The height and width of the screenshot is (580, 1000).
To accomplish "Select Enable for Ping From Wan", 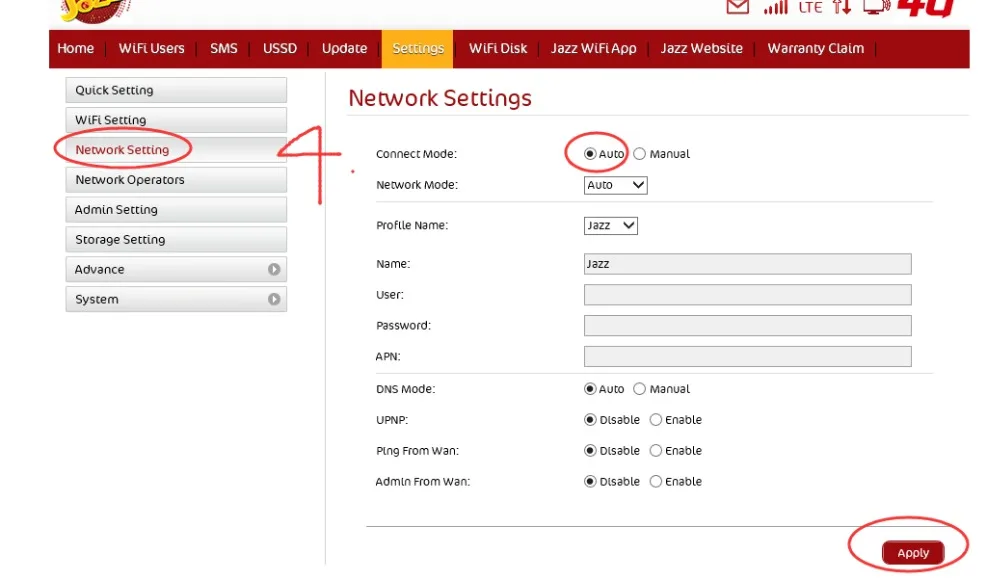I will (656, 450).
